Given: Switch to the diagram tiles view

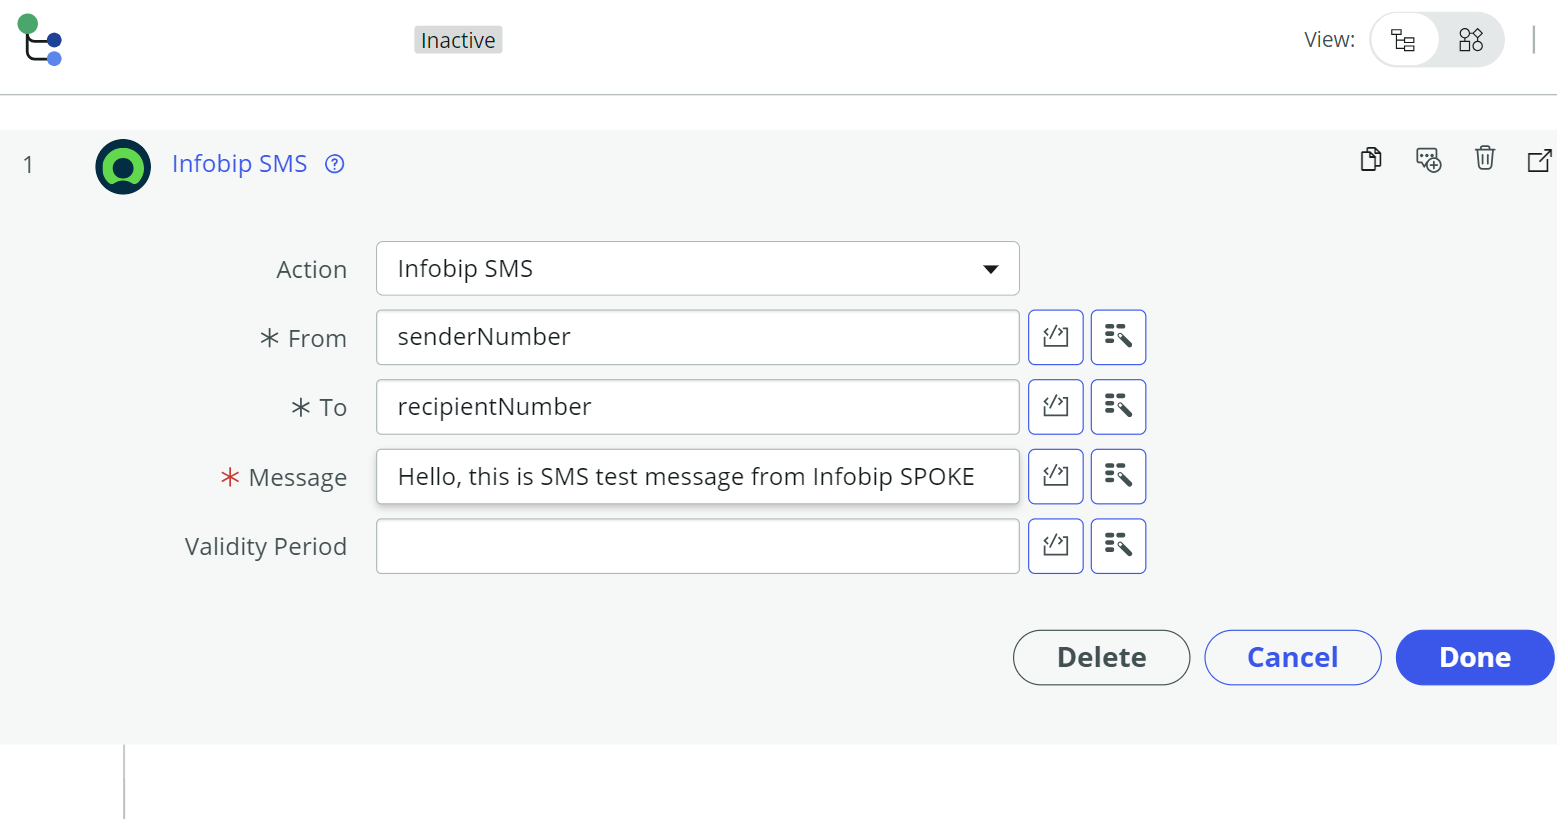Looking at the screenshot, I should coord(1471,40).
